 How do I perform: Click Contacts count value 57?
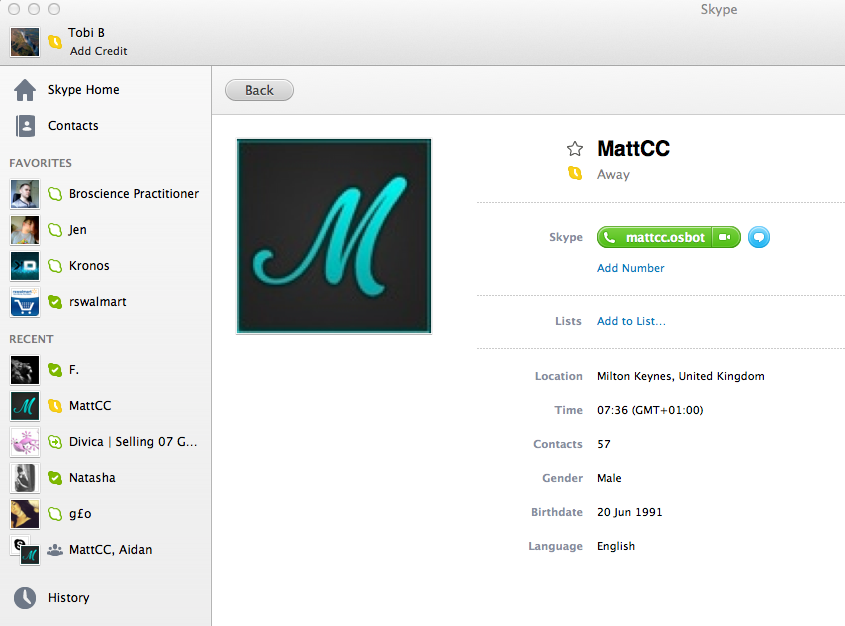pos(604,444)
